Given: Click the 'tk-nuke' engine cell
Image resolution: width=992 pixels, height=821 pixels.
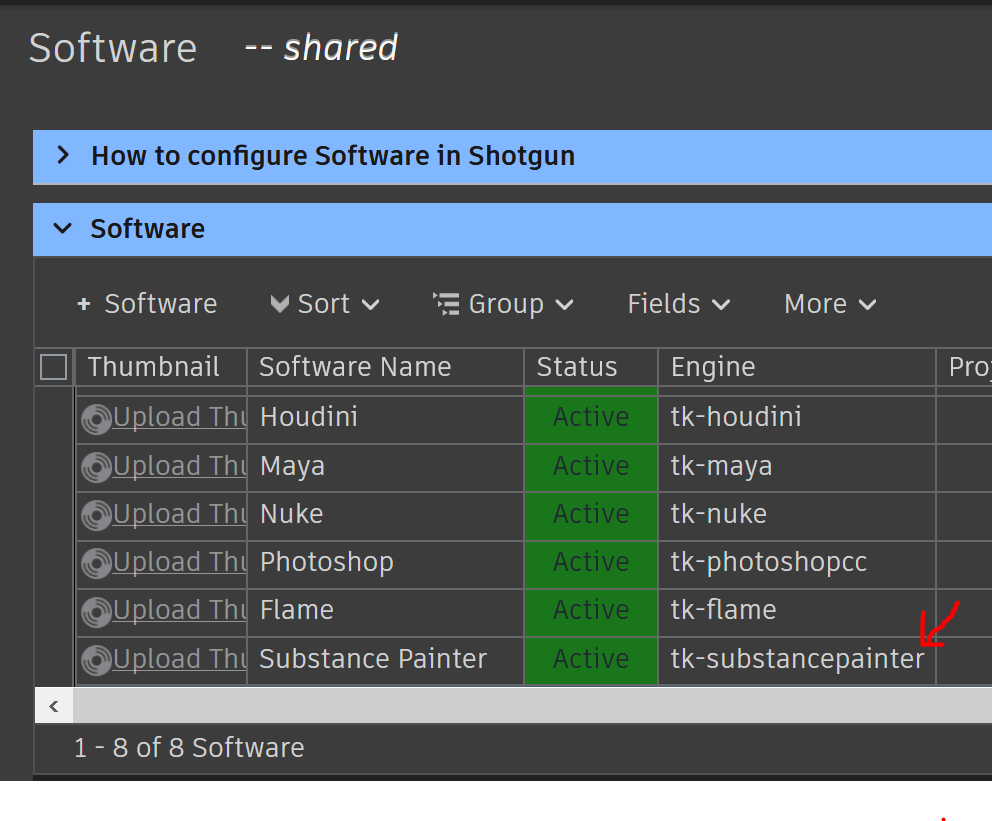Looking at the screenshot, I should 797,516.
